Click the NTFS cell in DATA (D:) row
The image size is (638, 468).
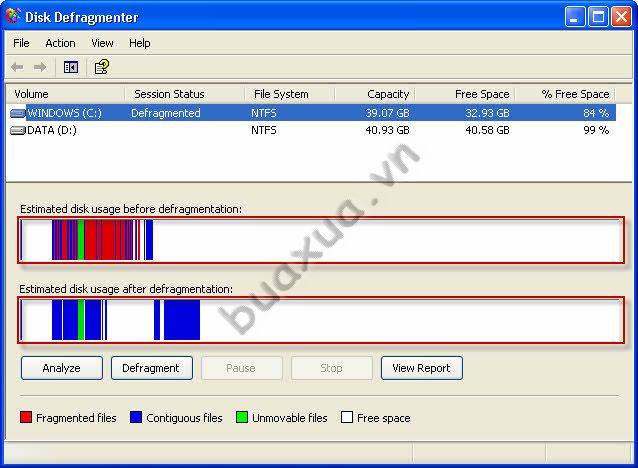tap(264, 130)
